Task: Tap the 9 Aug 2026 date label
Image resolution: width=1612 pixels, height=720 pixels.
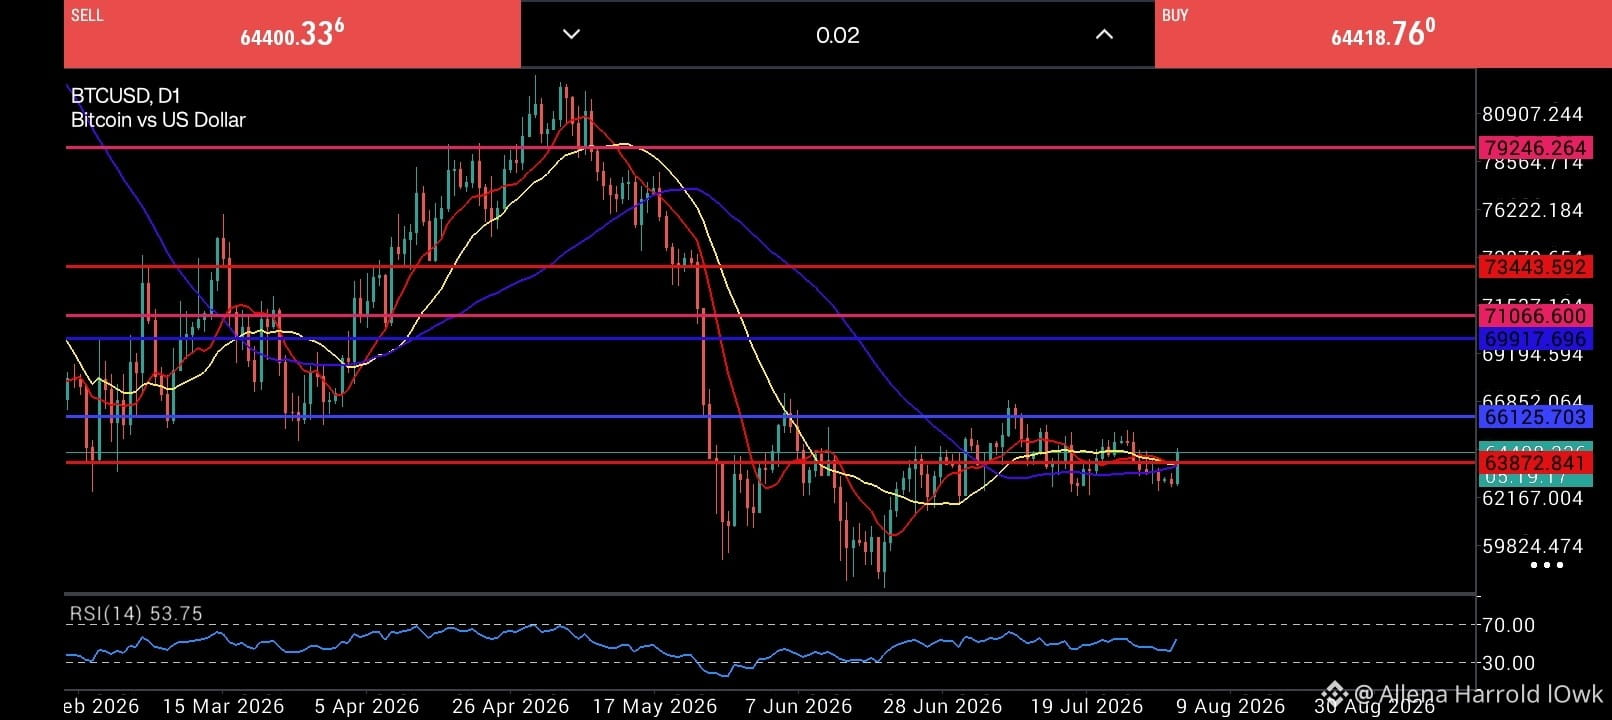Action: (x=1230, y=707)
